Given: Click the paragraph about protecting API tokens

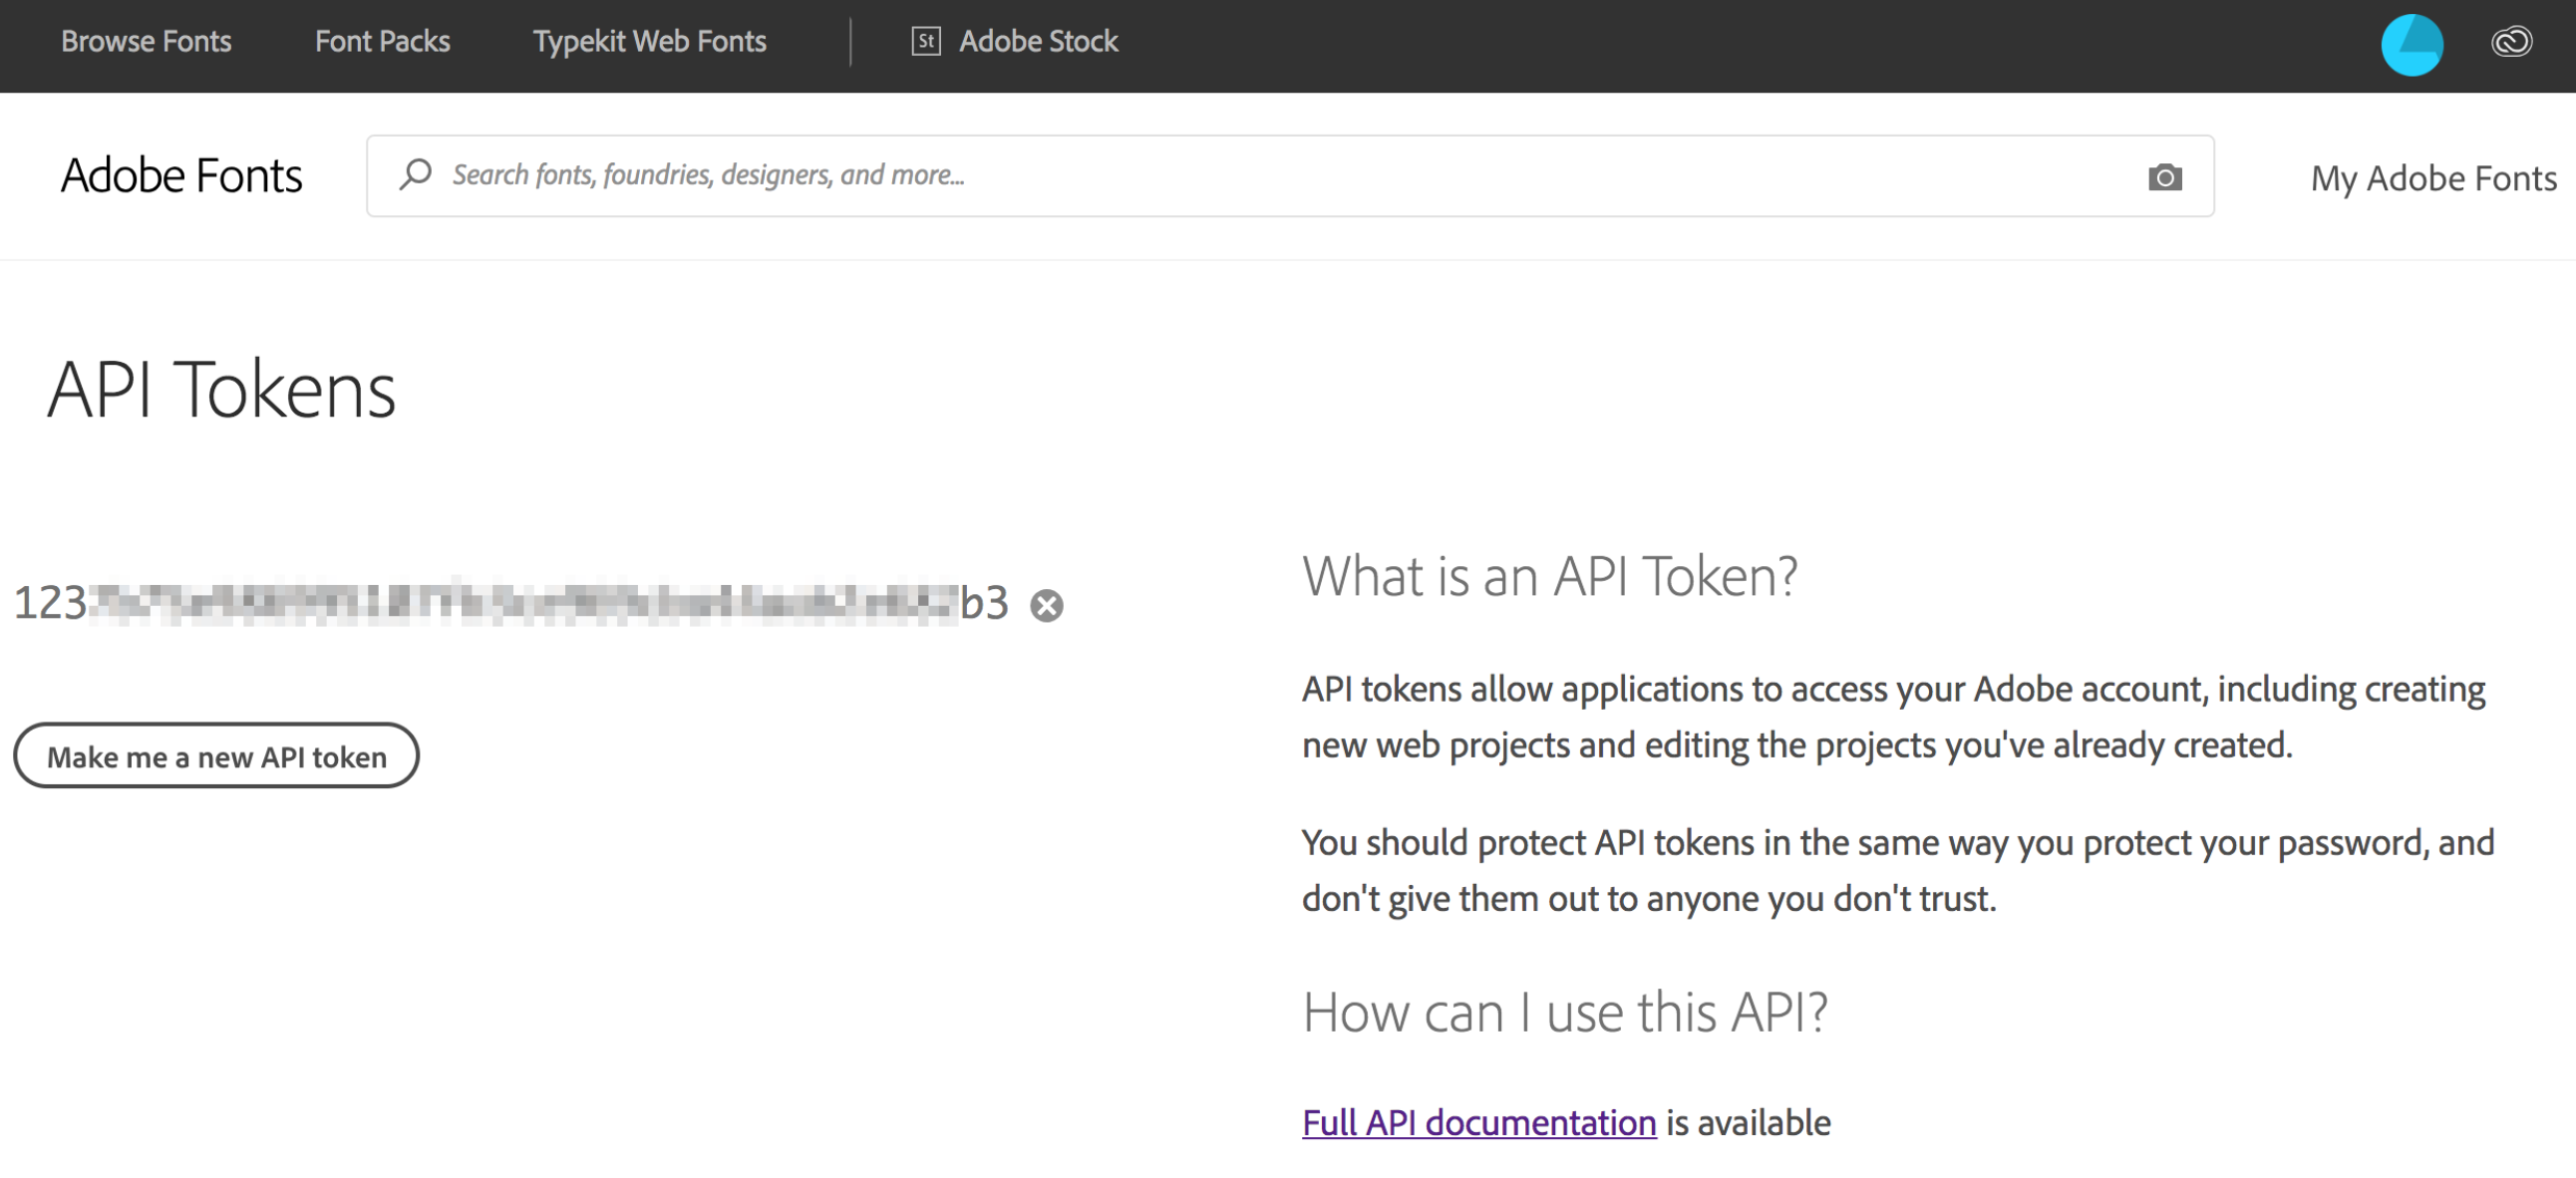Looking at the screenshot, I should coord(1897,870).
